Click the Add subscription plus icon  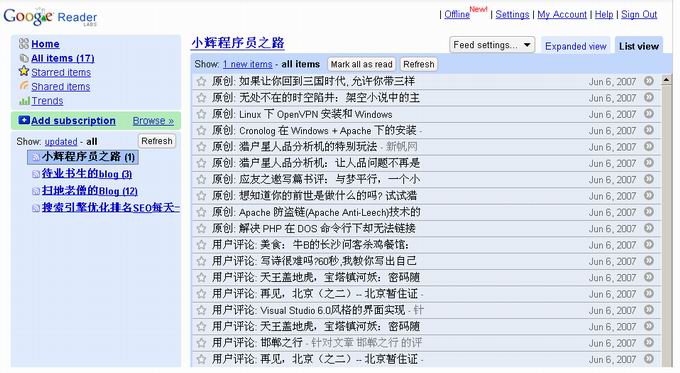pos(24,120)
